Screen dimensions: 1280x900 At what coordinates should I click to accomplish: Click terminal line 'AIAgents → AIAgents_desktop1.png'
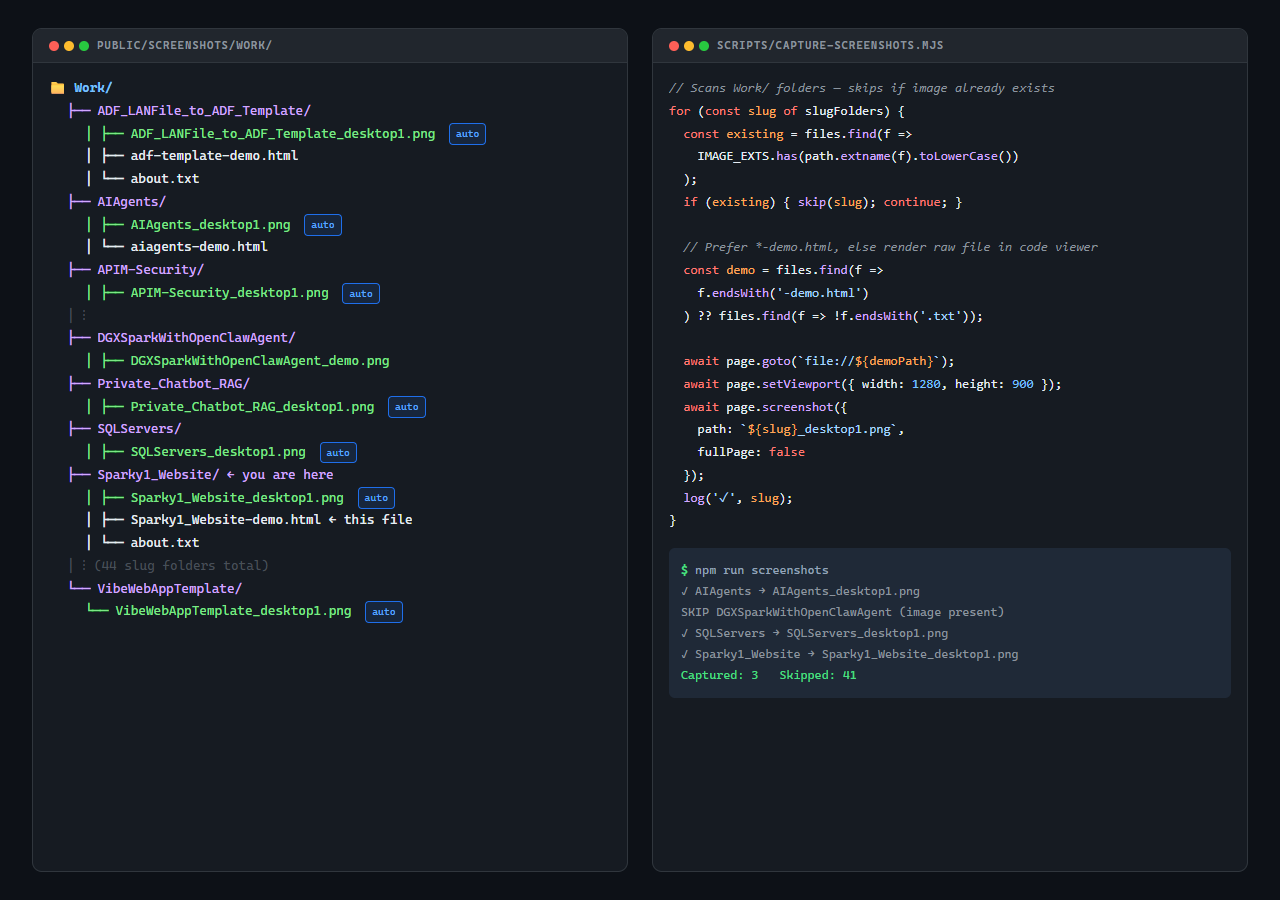click(800, 591)
